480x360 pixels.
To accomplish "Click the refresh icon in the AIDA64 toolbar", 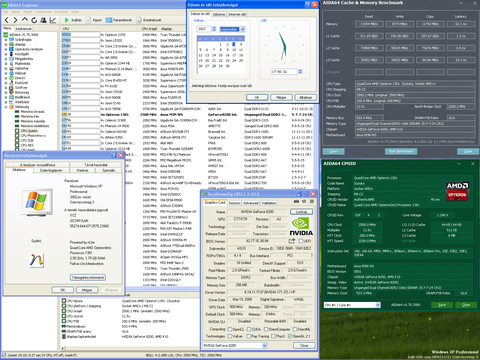I will click(x=34, y=20).
